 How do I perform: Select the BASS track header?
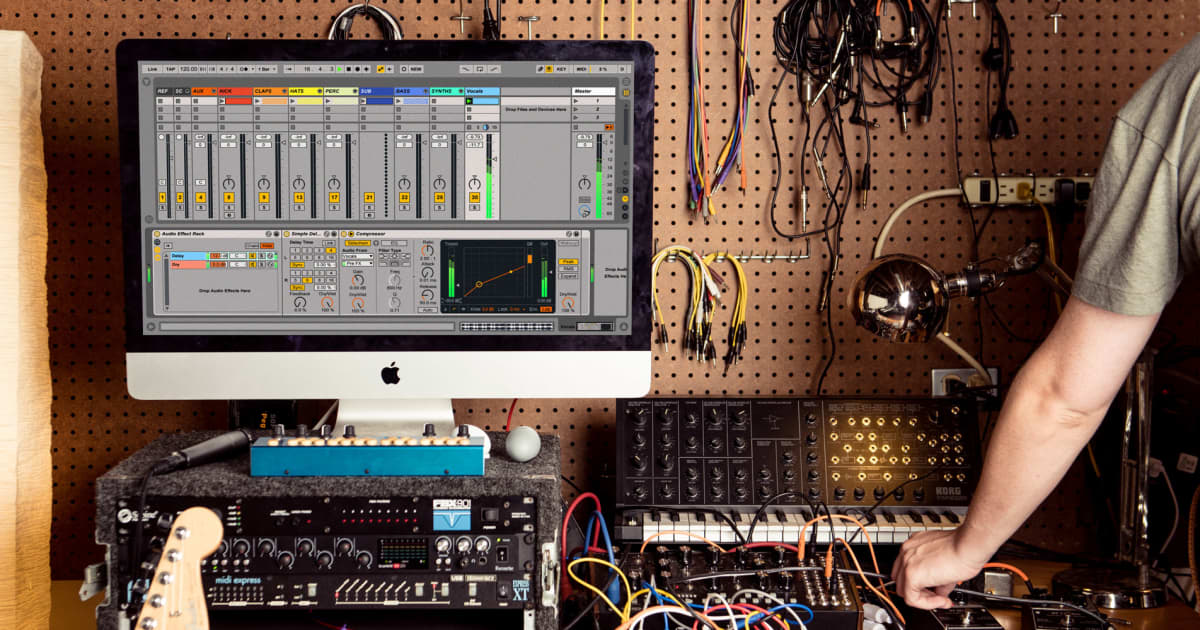click(x=402, y=89)
